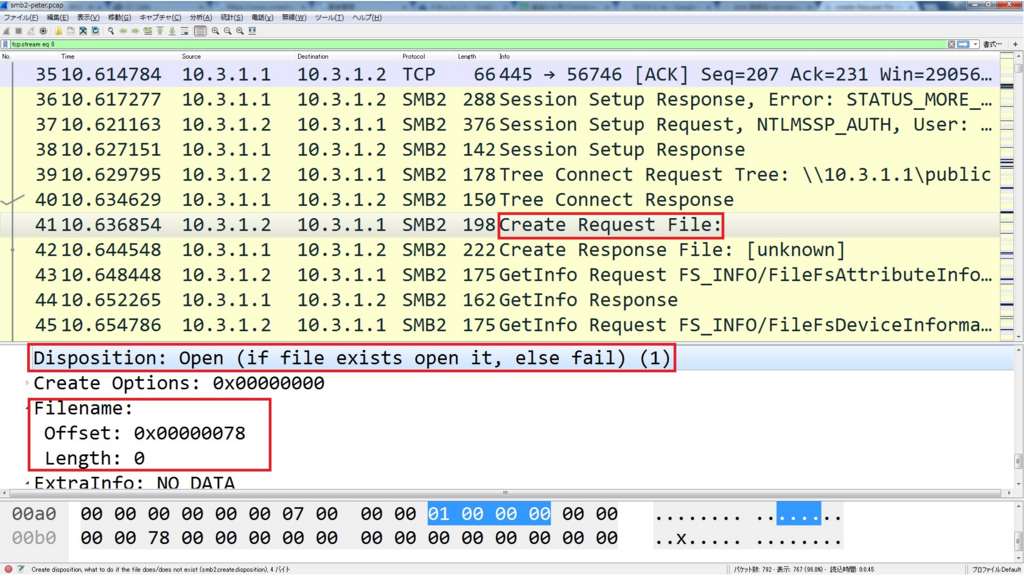Viewport: 1024px width, 576px height.
Task: Start a new packet capture (shark fin icon)
Action: click(7, 31)
